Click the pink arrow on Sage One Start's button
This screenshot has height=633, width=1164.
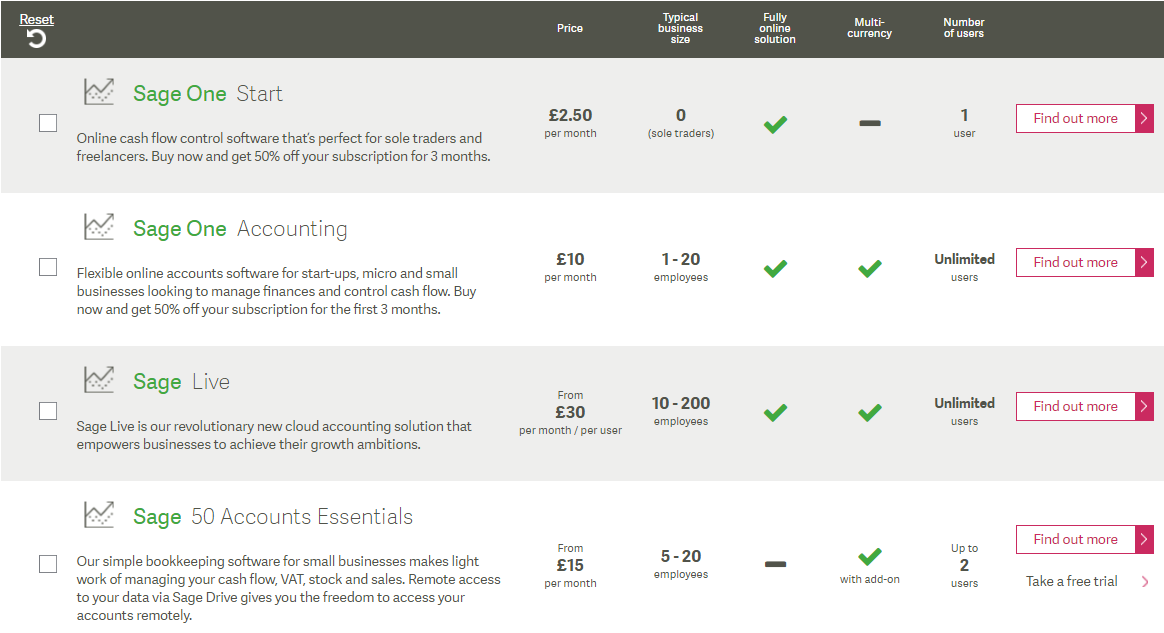pyautogui.click(x=1145, y=119)
